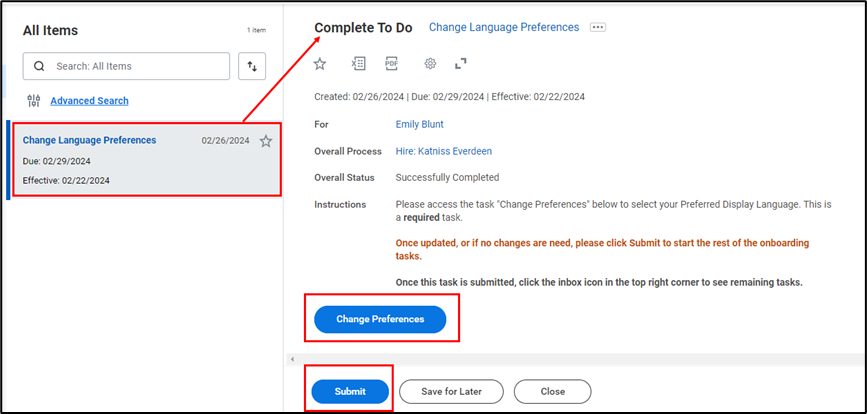Click the sort arrows button beside search
Viewport: 867px width, 414px height.
(252, 67)
